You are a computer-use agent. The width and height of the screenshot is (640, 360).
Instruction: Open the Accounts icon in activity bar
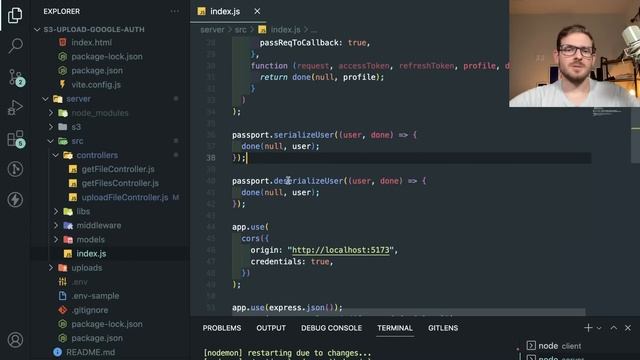(15, 340)
